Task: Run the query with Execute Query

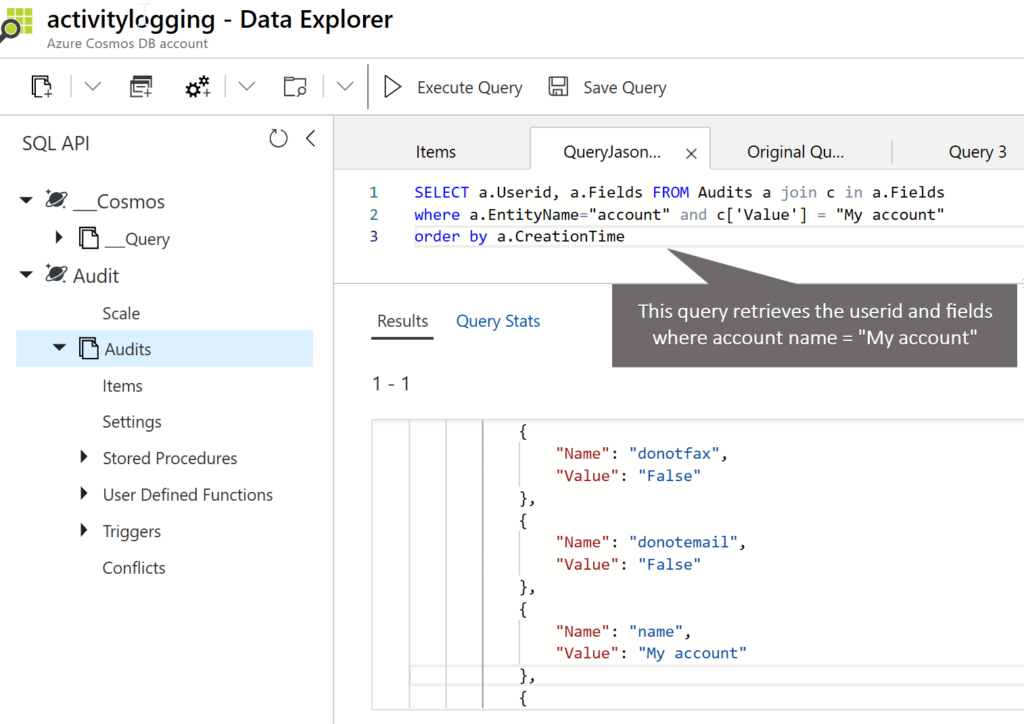Action: pyautogui.click(x=453, y=88)
